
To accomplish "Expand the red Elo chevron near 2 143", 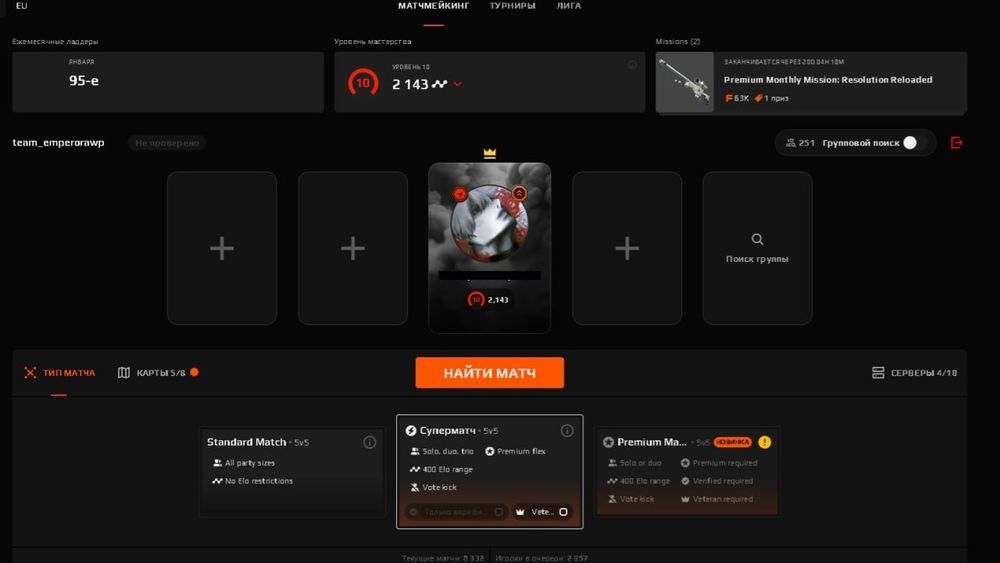I will tap(457, 84).
